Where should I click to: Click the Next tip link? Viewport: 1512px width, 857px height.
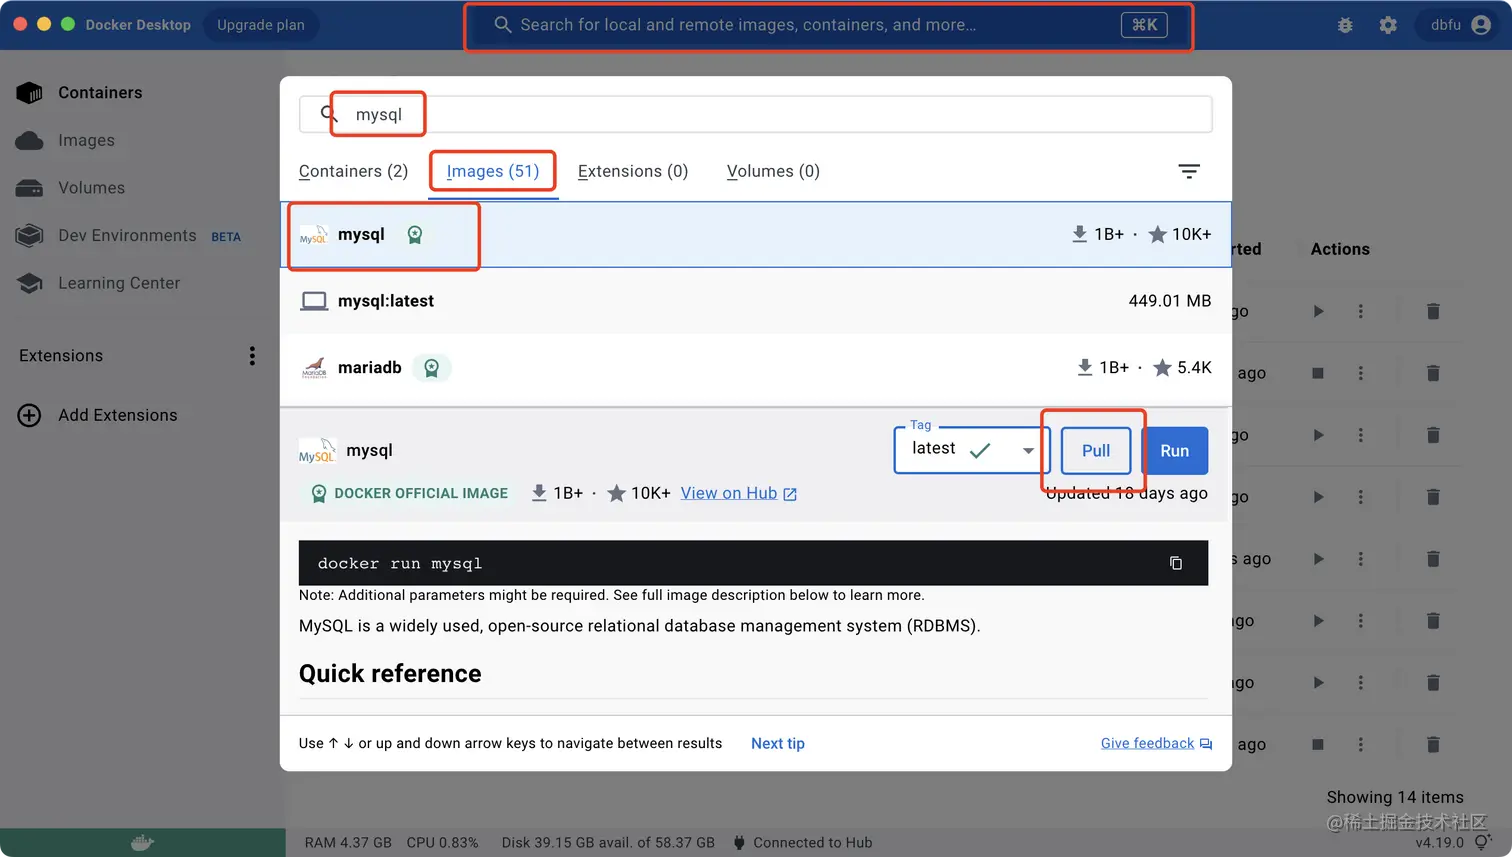[778, 744]
